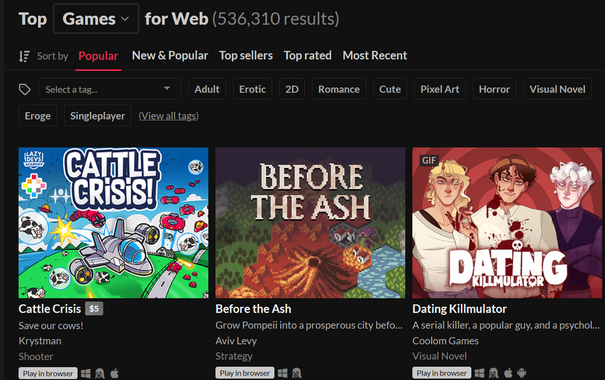Click the Apple icon under Cattle Crisis

click(115, 373)
